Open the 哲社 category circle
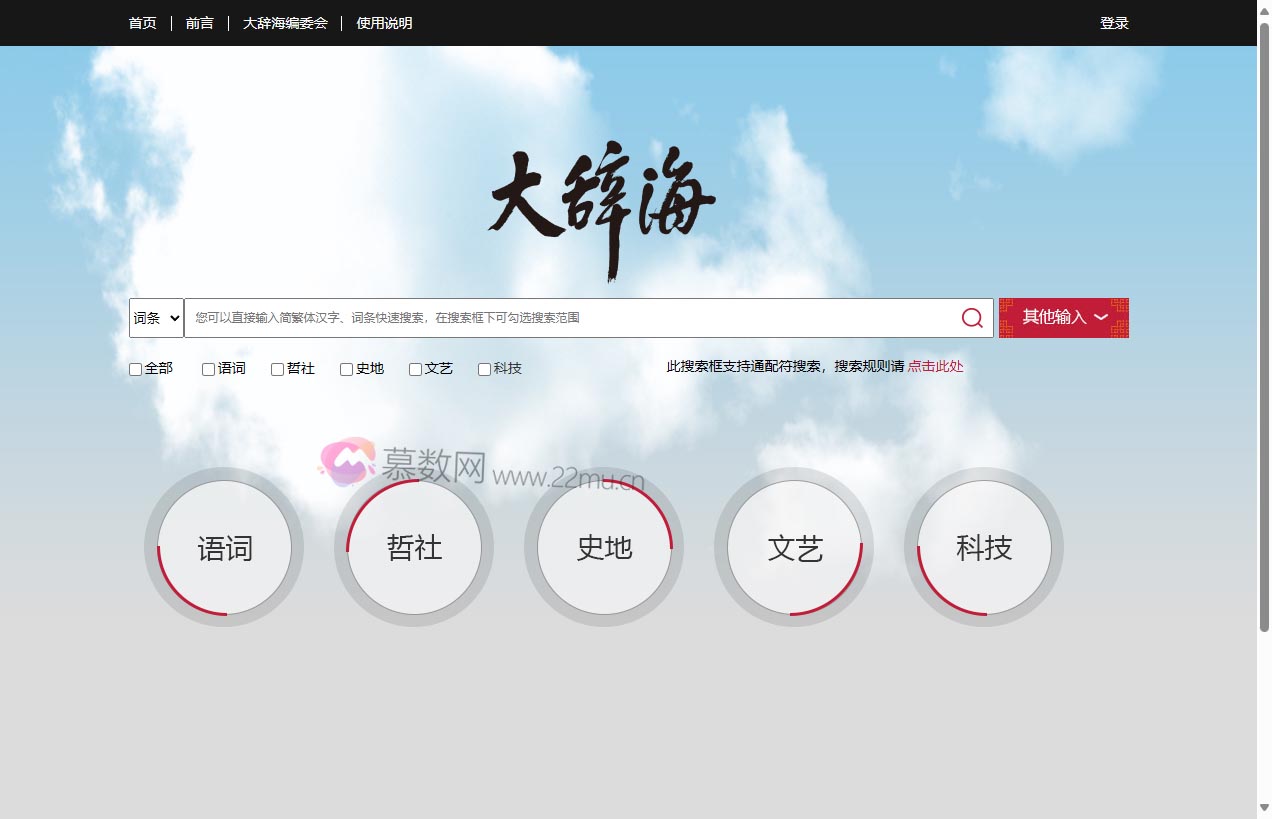This screenshot has width=1272, height=819. 413,547
